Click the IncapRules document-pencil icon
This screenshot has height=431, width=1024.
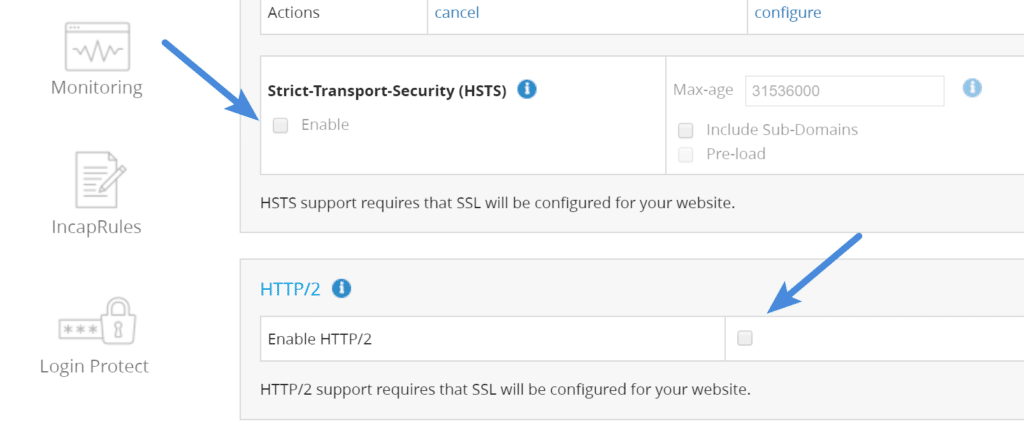click(x=96, y=180)
